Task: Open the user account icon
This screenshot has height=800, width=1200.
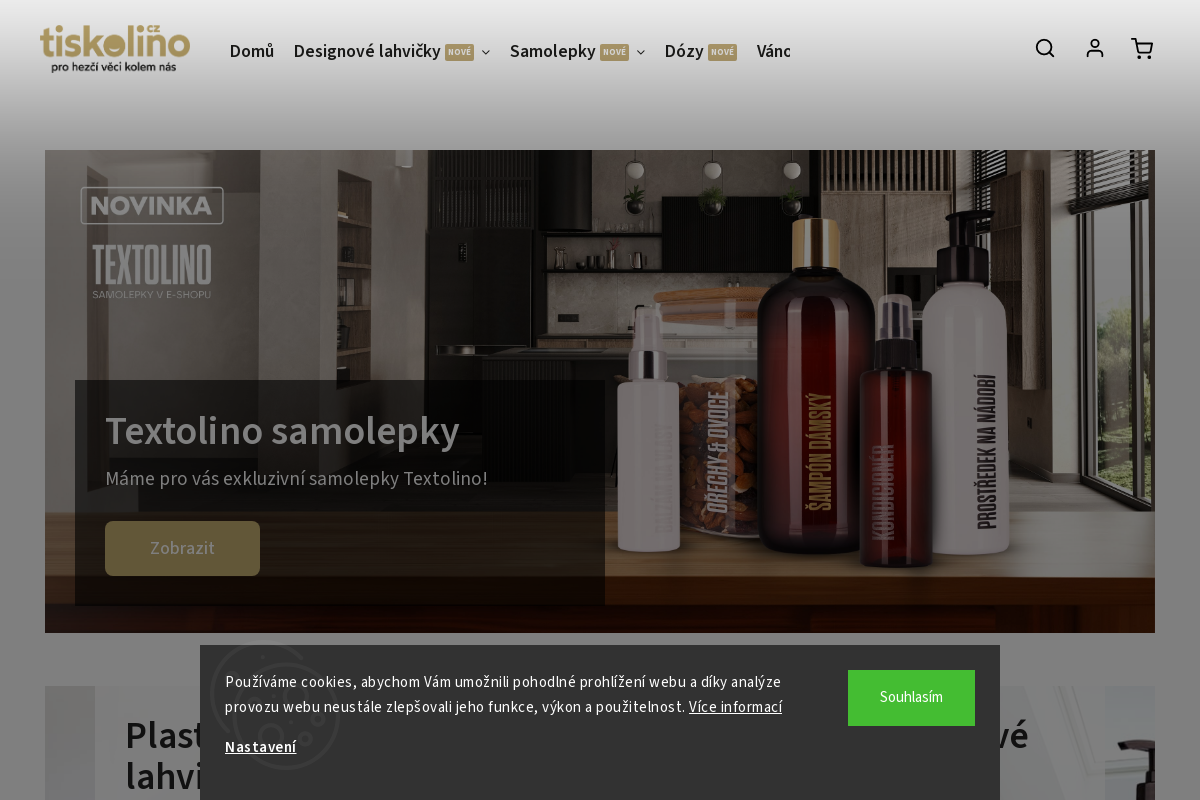Action: [1095, 48]
